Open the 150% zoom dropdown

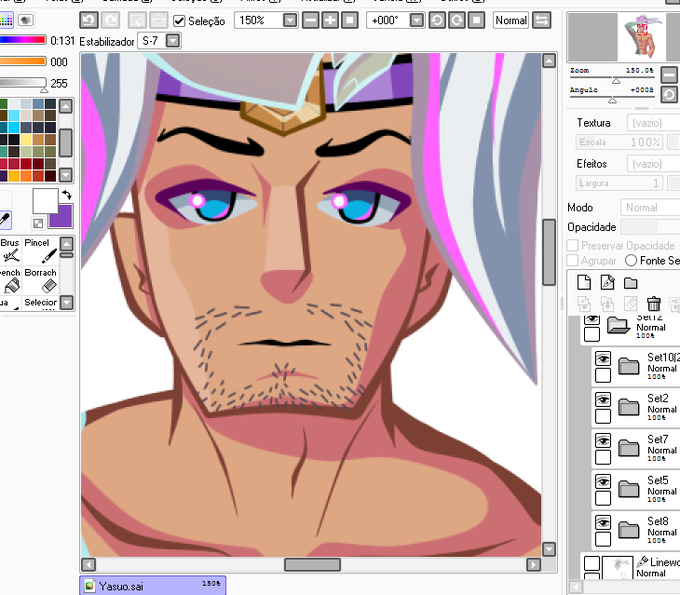[x=290, y=20]
